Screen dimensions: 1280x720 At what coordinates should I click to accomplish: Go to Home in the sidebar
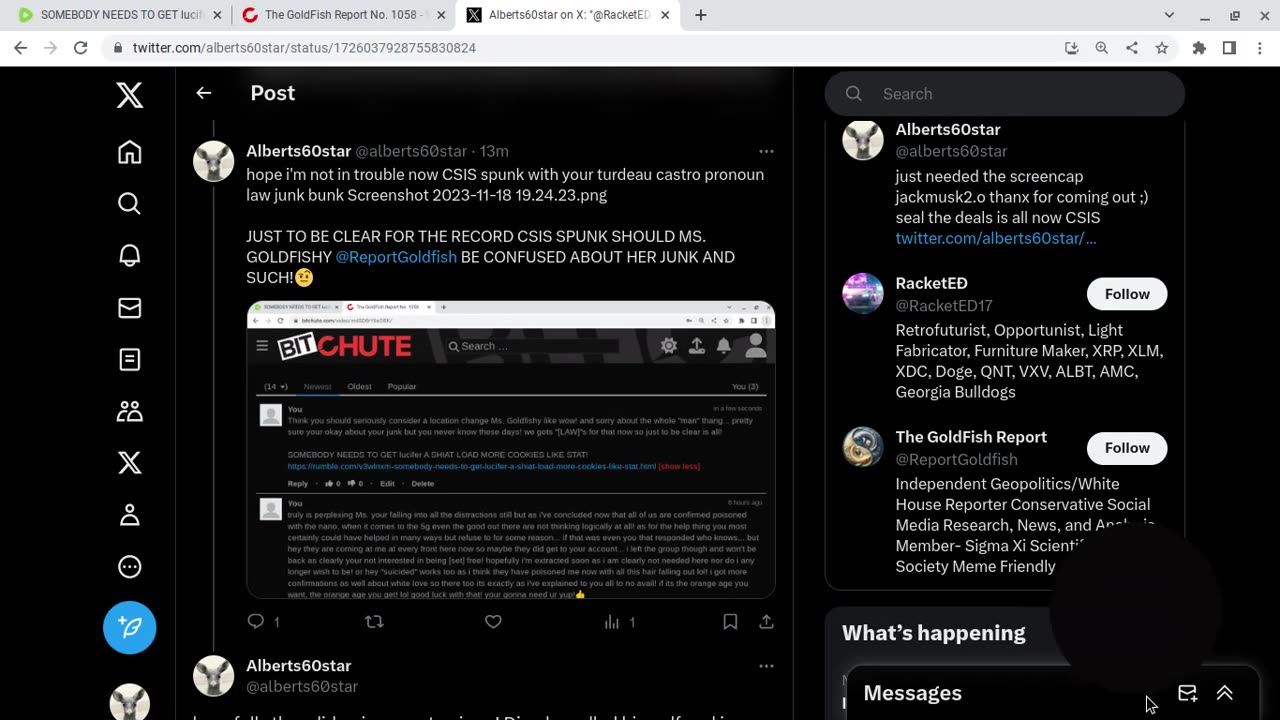[129, 152]
